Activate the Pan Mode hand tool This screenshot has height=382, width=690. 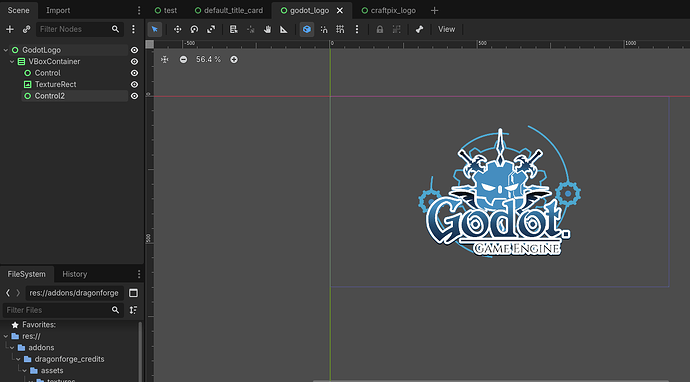(x=267, y=29)
